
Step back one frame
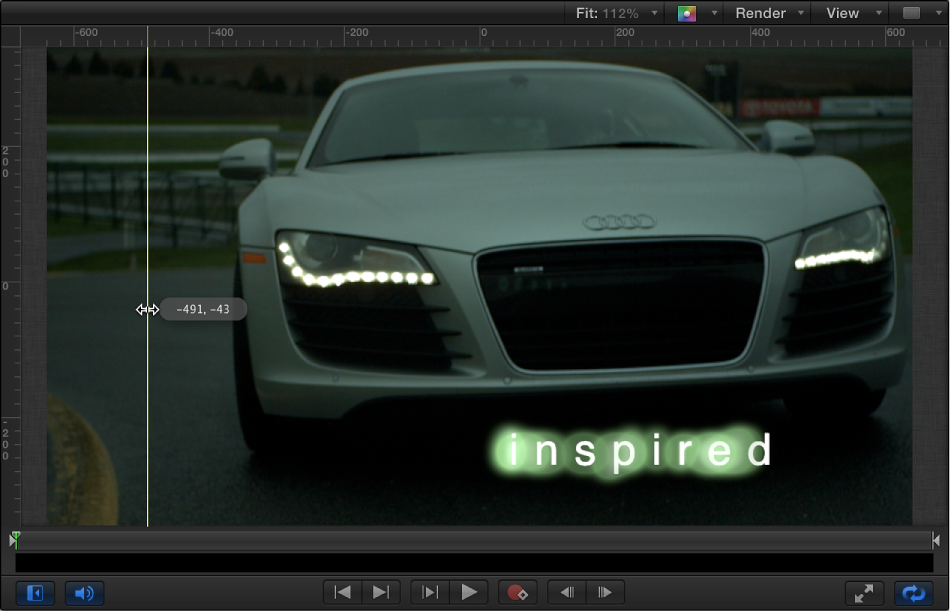pos(567,592)
